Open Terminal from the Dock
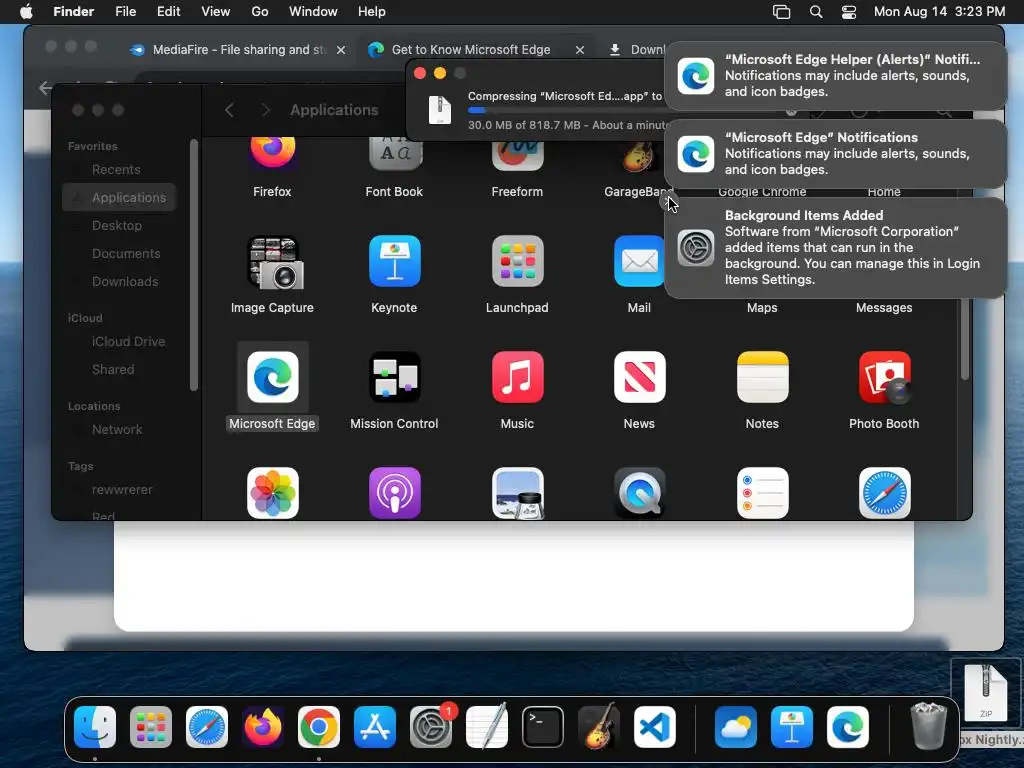1024x768 pixels. click(x=543, y=727)
